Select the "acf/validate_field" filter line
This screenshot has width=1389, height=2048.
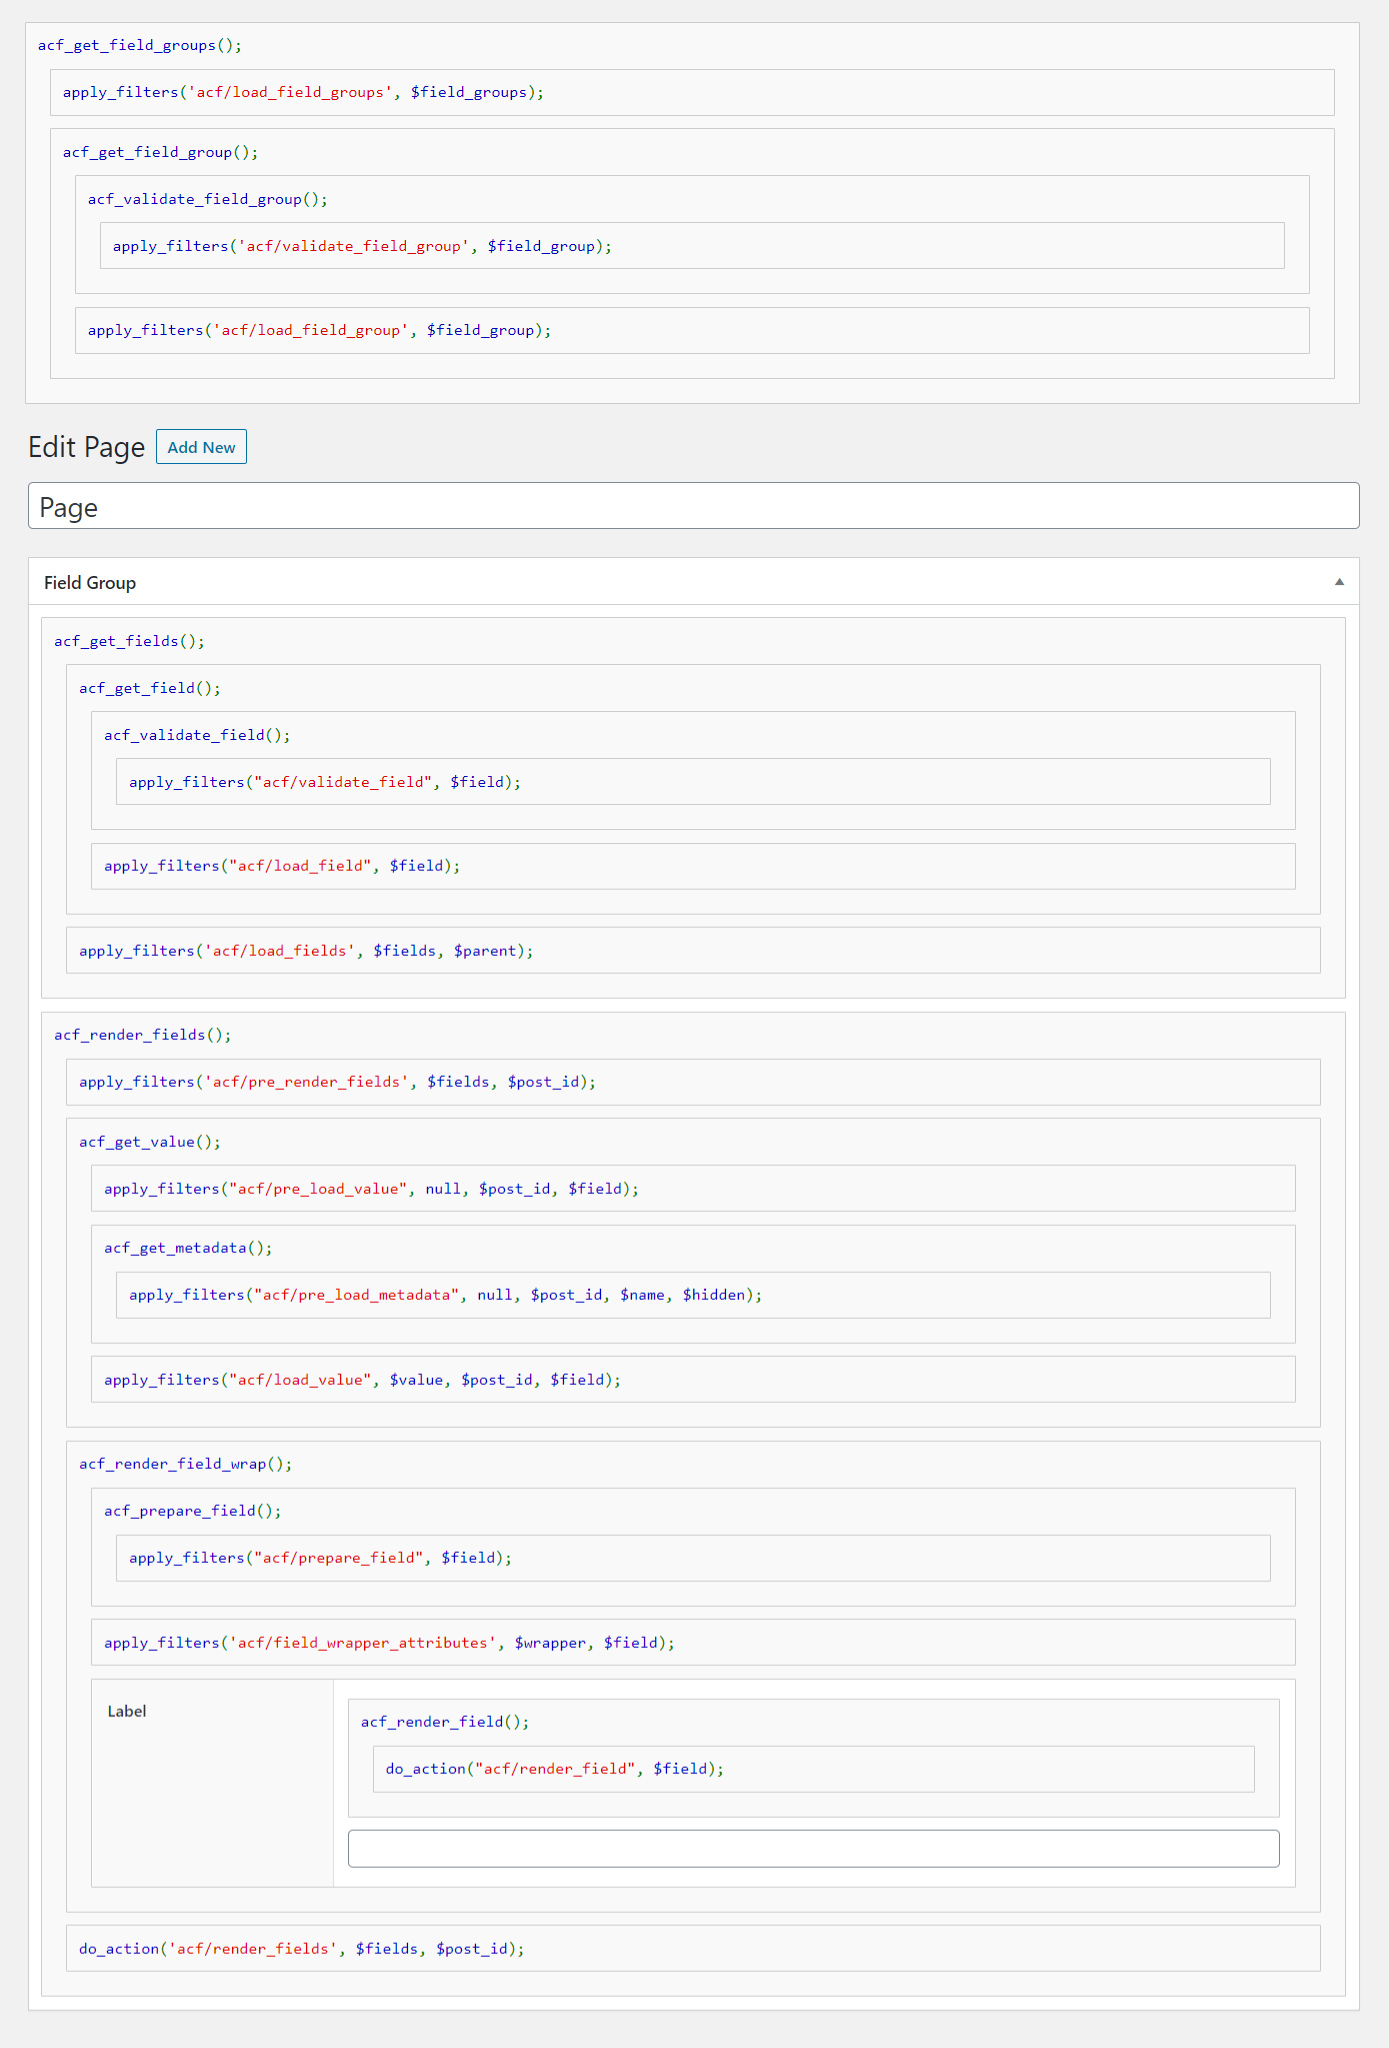693,782
